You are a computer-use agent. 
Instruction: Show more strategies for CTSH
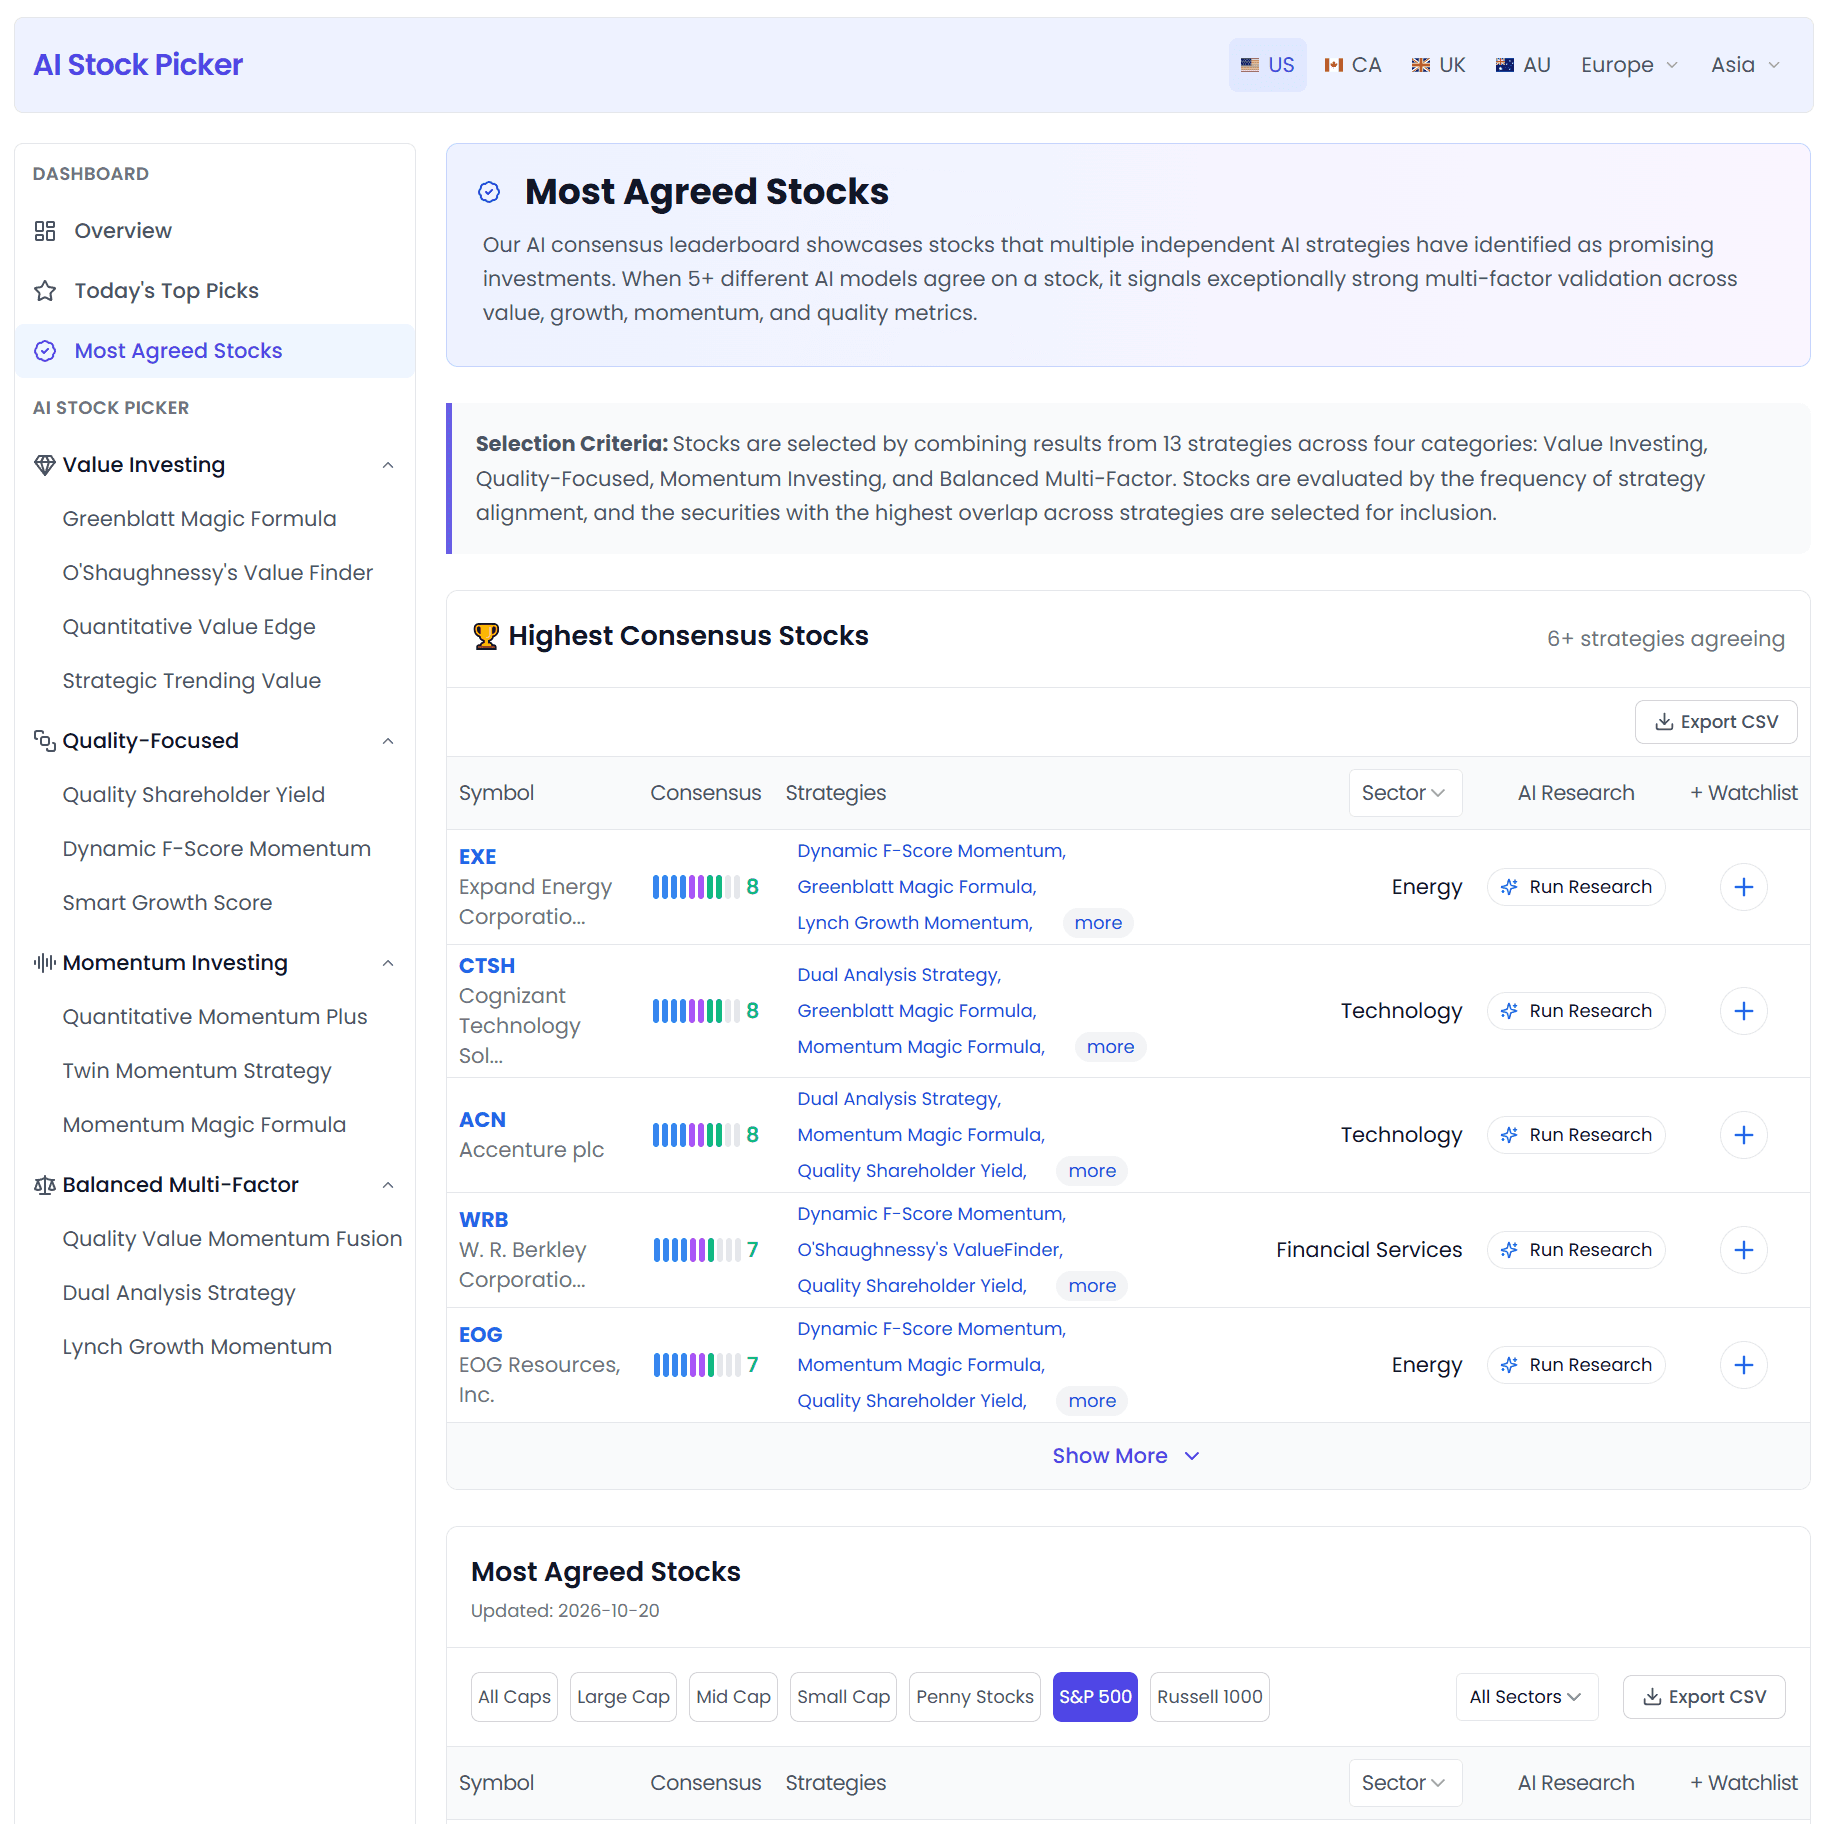click(x=1110, y=1047)
